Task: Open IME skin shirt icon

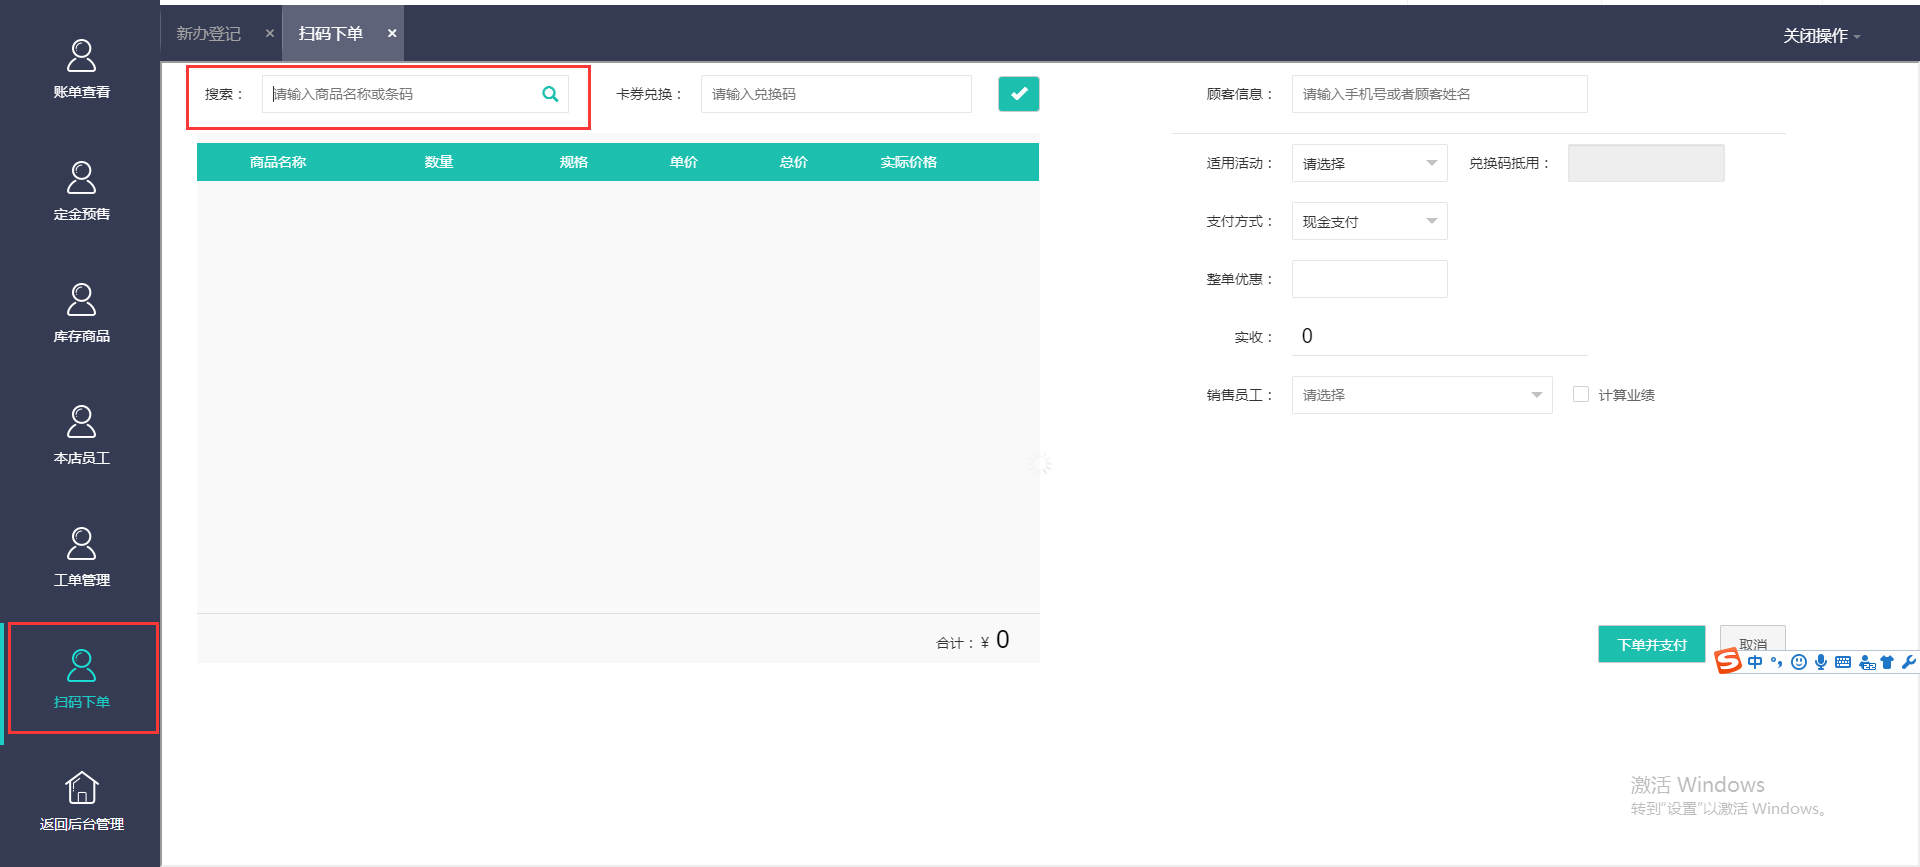Action: pyautogui.click(x=1887, y=662)
